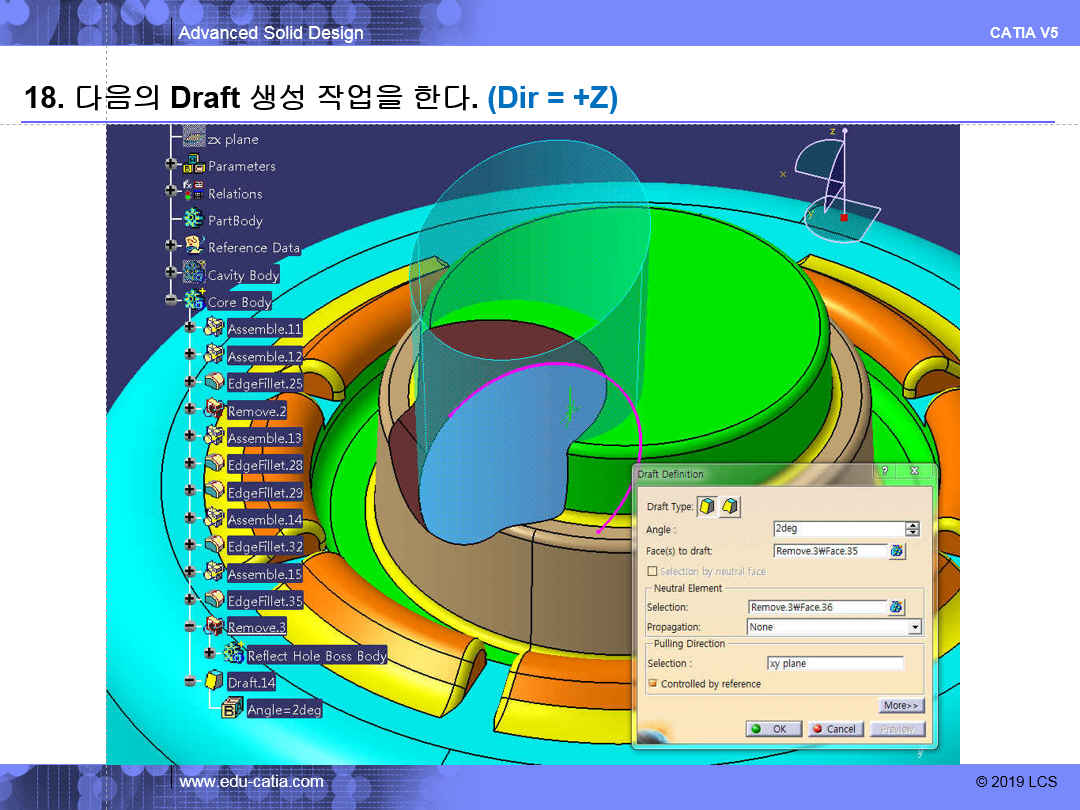Screen dimensions: 1080x810
Task: Expand the Reflect Hole Boss Body node
Action: 209,654
